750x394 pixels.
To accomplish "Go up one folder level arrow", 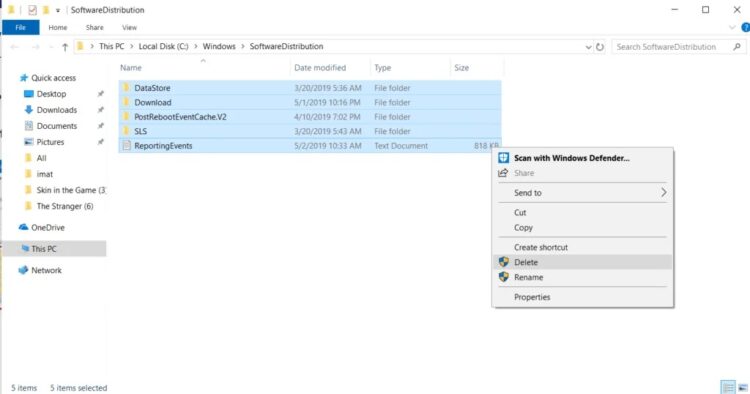I will (65, 47).
